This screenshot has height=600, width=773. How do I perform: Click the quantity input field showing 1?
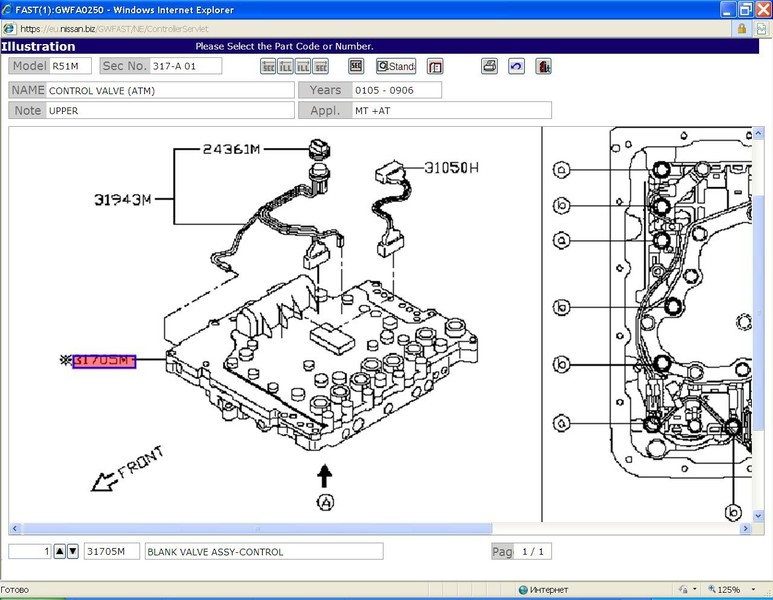[x=30, y=552]
